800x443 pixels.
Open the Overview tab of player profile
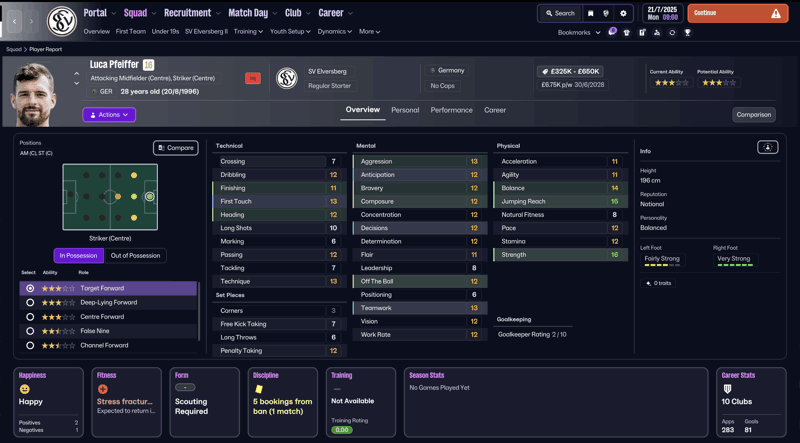tap(363, 110)
